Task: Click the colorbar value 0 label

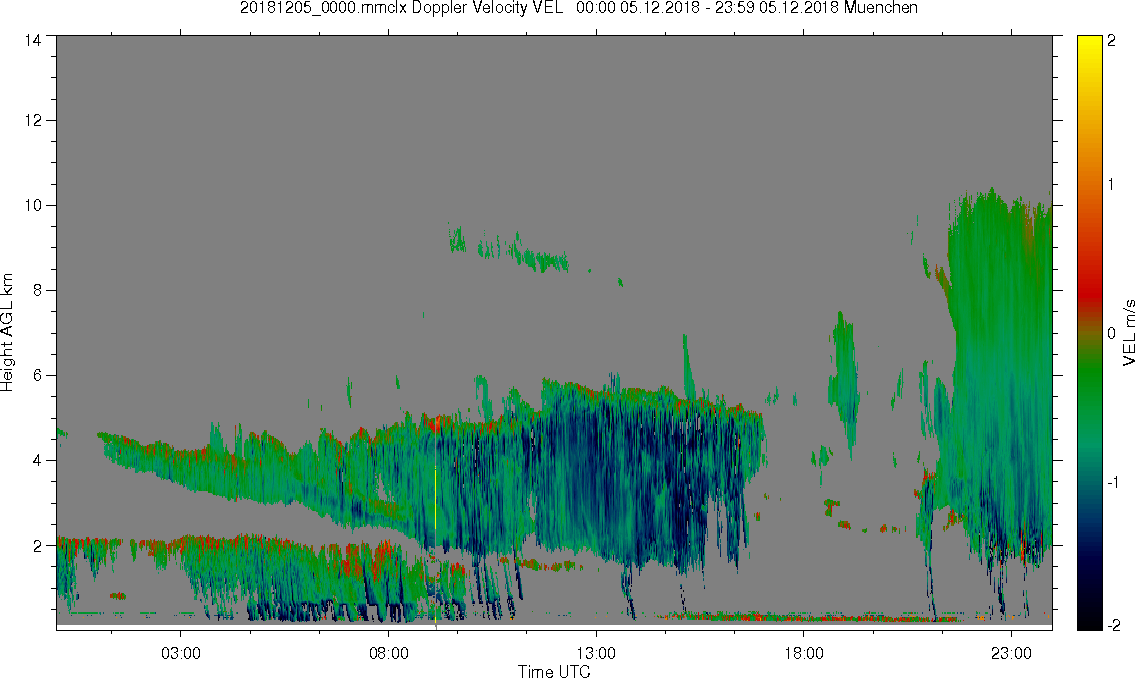Action: tap(1111, 334)
